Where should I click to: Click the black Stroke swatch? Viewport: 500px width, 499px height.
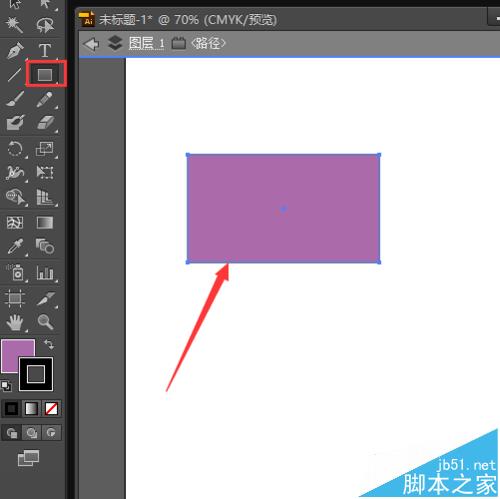click(x=36, y=374)
